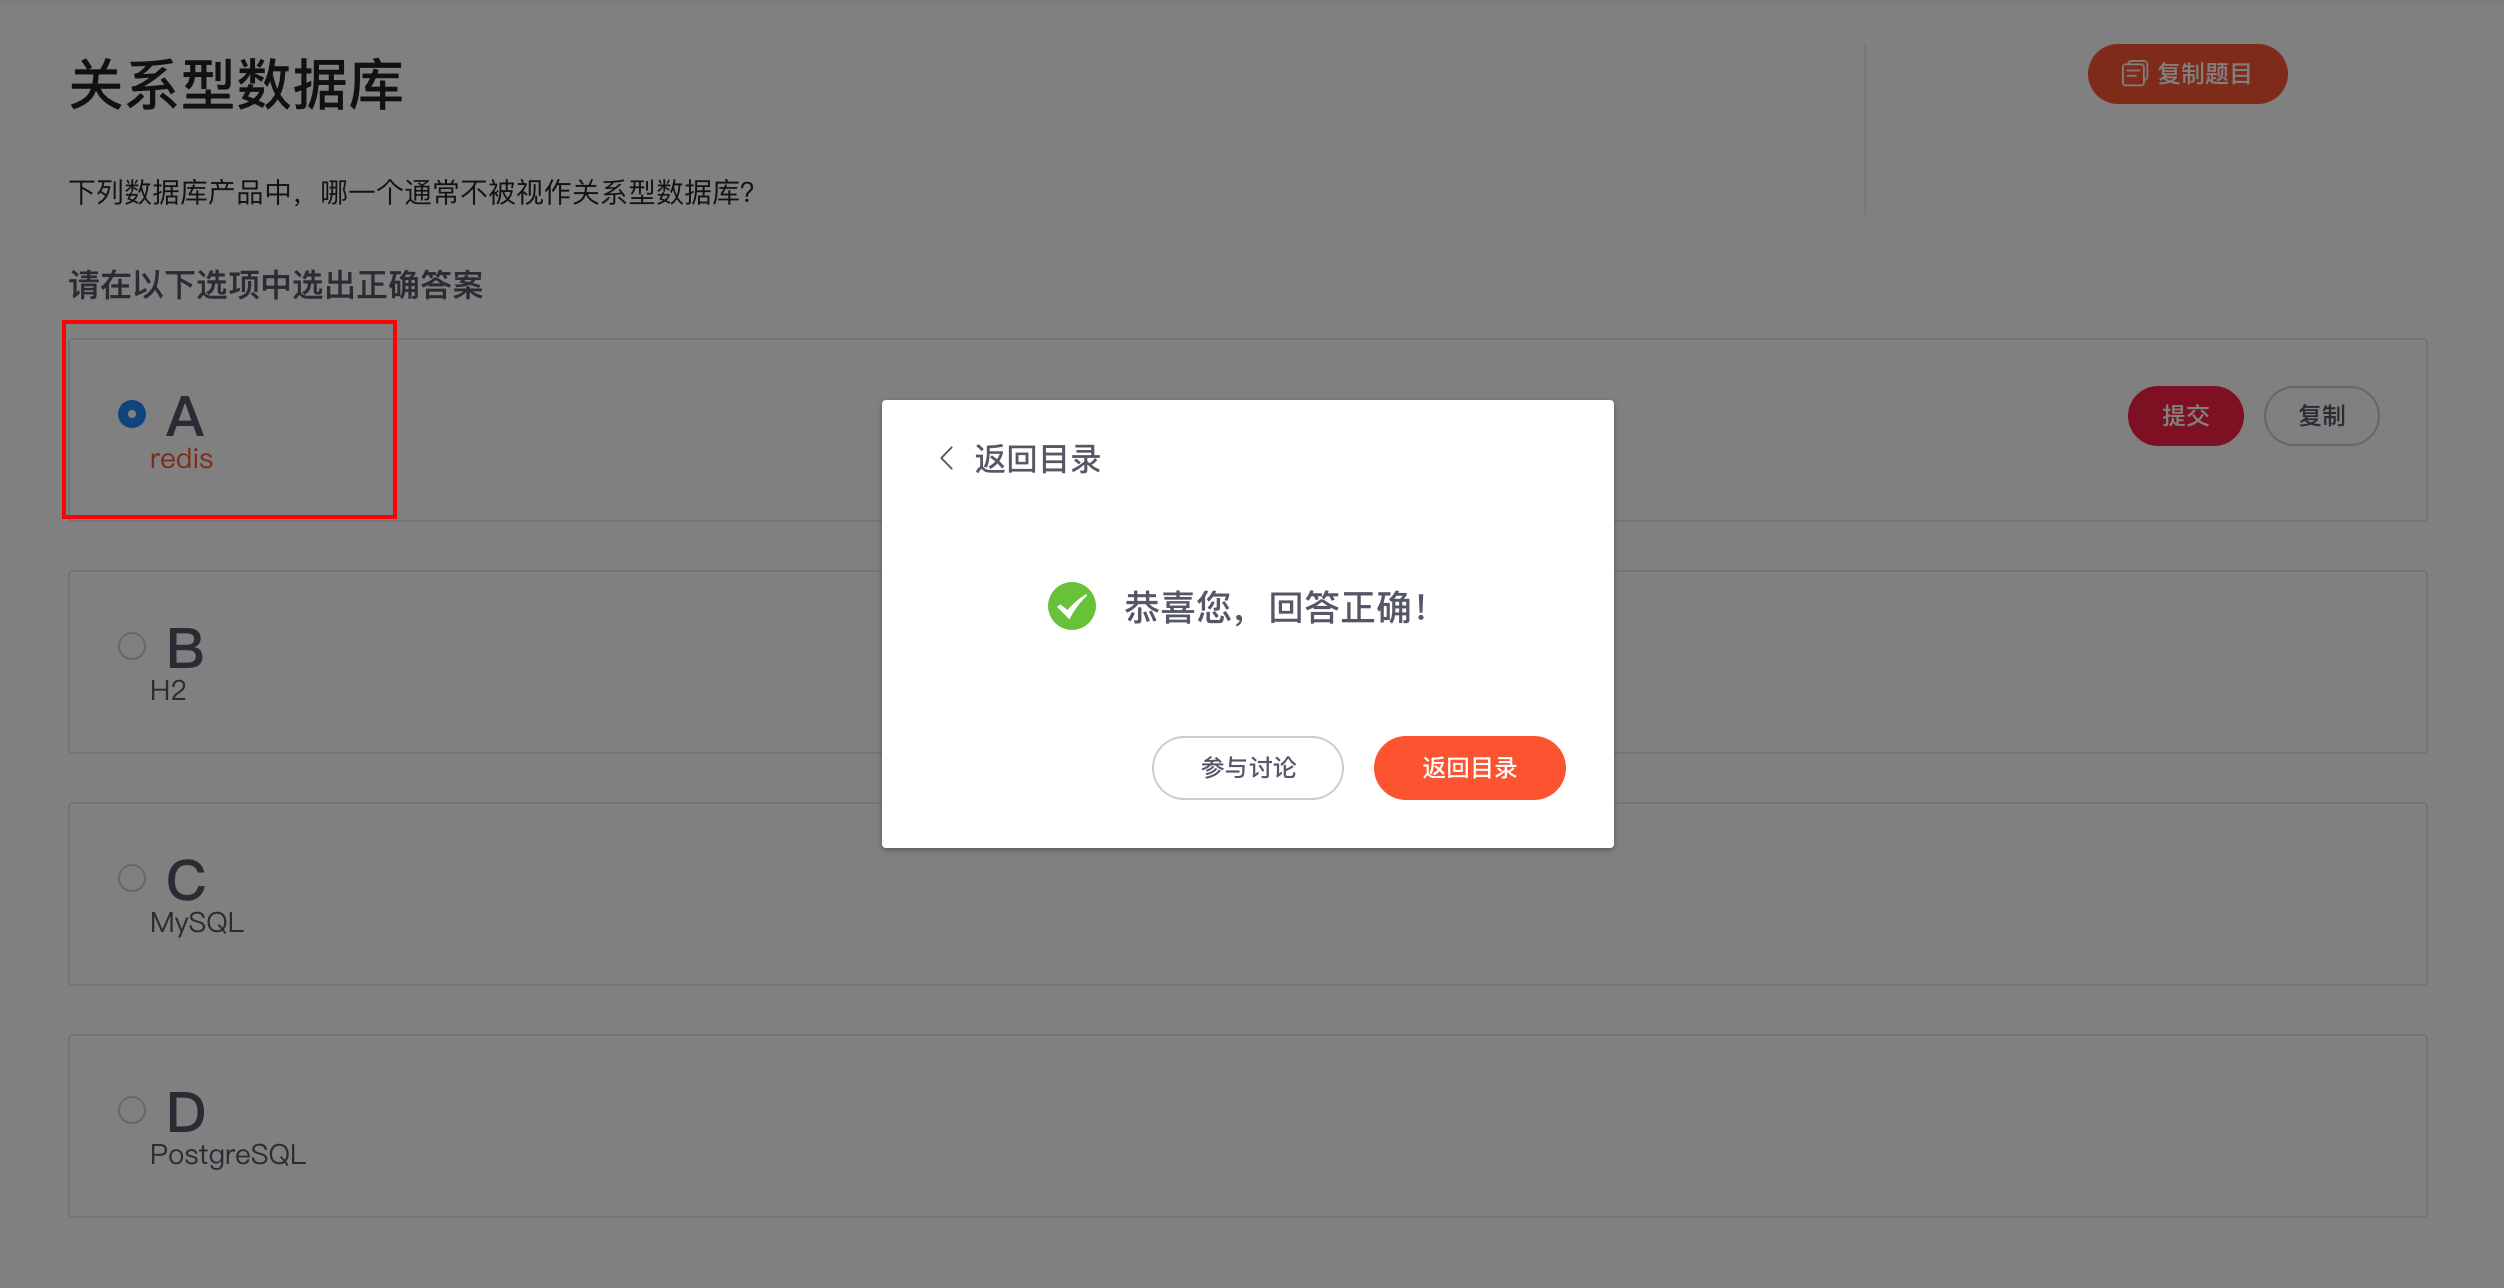Click the copy icon in 复制题目 button
This screenshot has height=1288, width=2504.
(x=2134, y=74)
